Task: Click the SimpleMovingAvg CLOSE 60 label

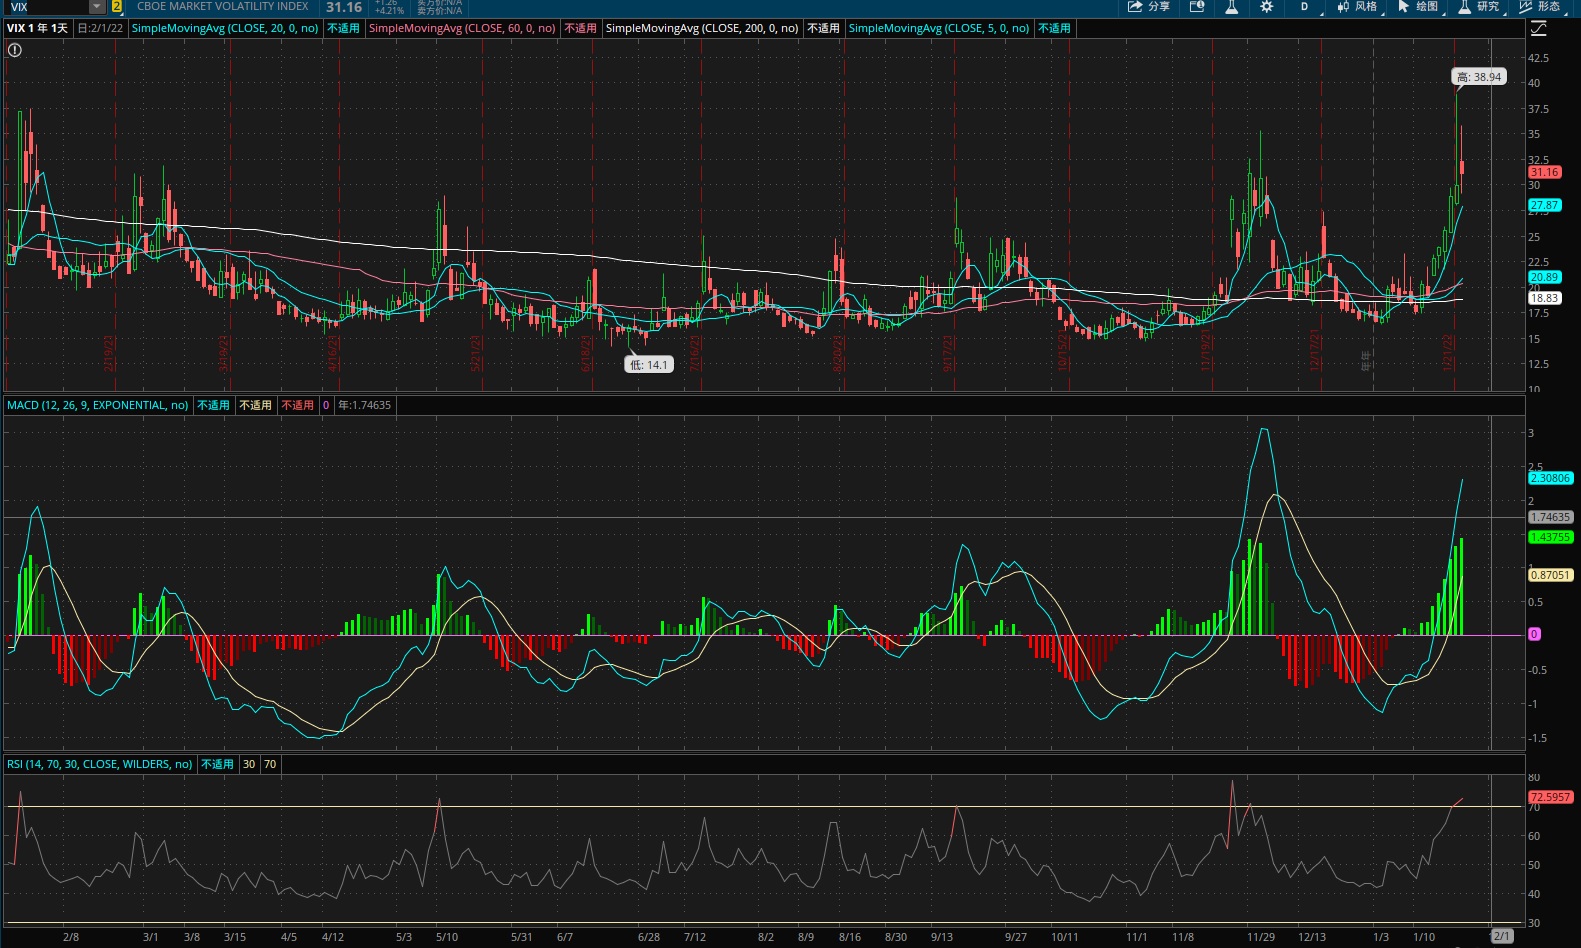Action: tap(462, 28)
